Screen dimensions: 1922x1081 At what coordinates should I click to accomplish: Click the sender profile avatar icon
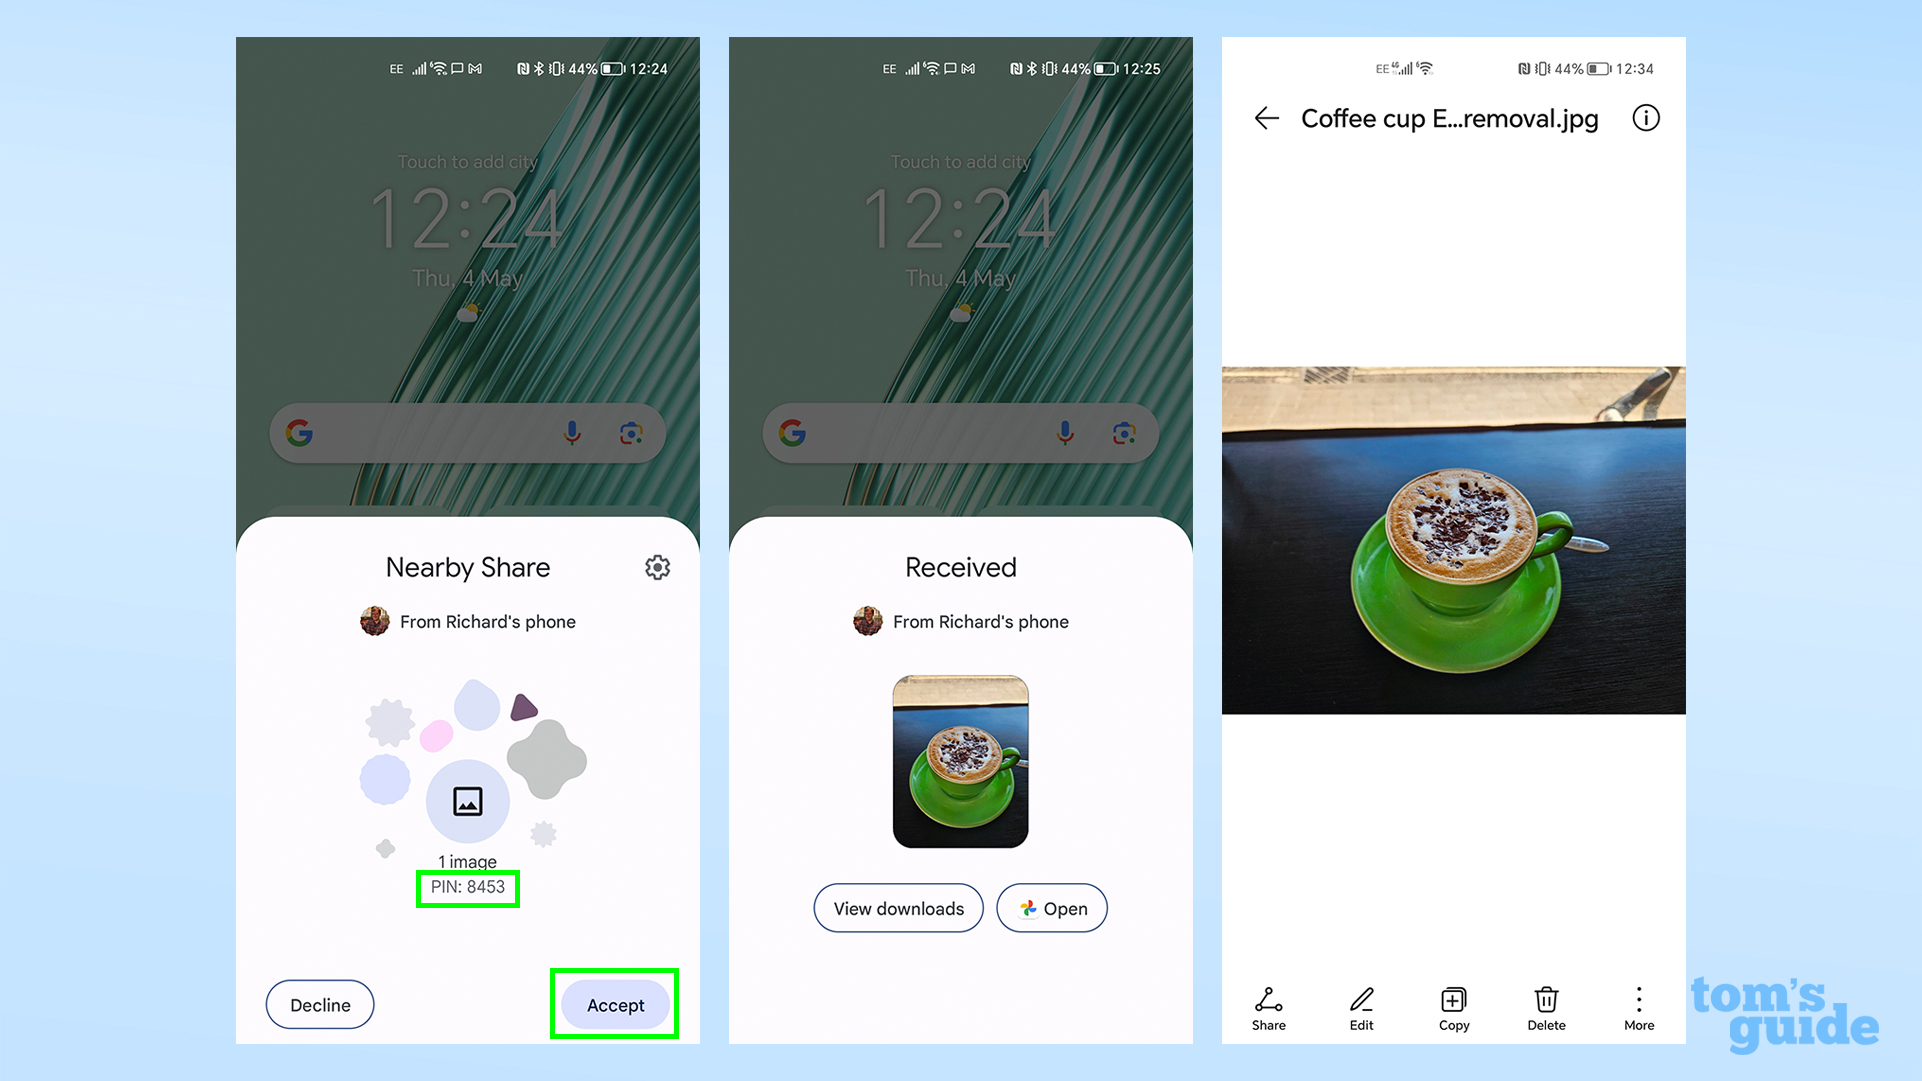point(375,620)
